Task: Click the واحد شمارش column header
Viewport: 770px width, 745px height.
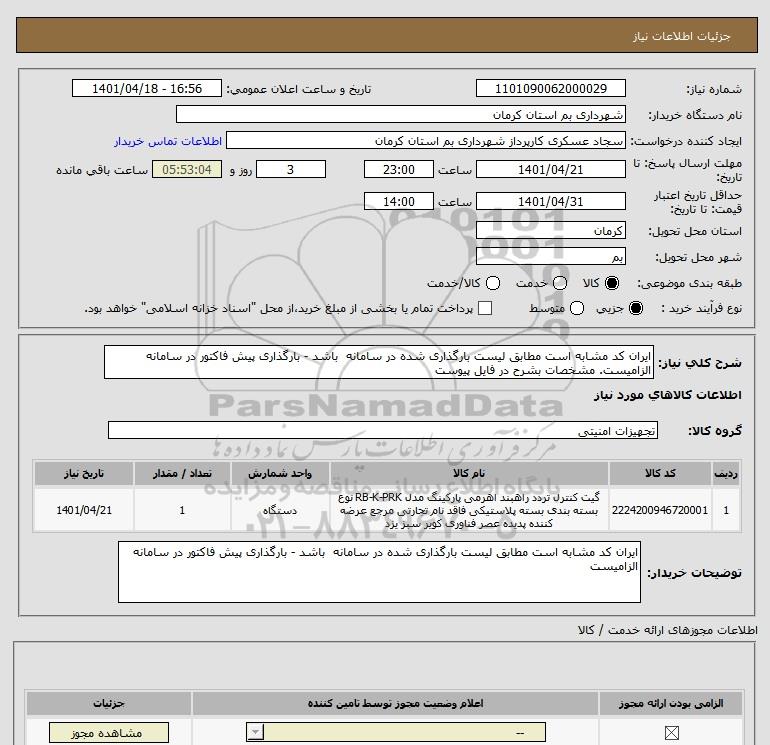Action: coord(280,473)
